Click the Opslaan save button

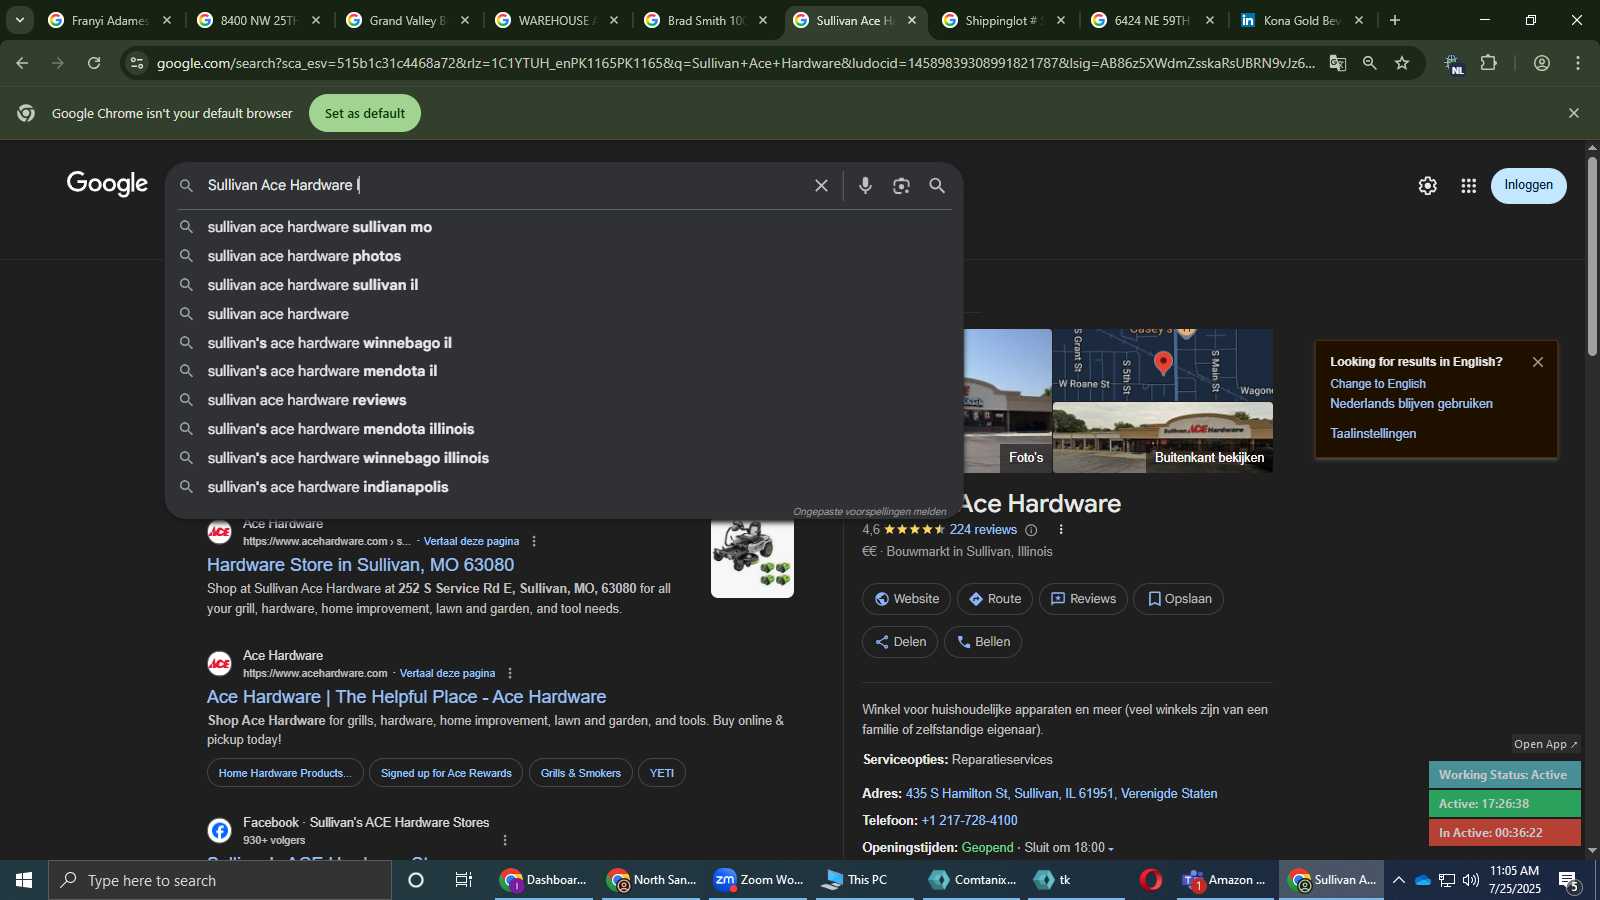[1178, 599]
